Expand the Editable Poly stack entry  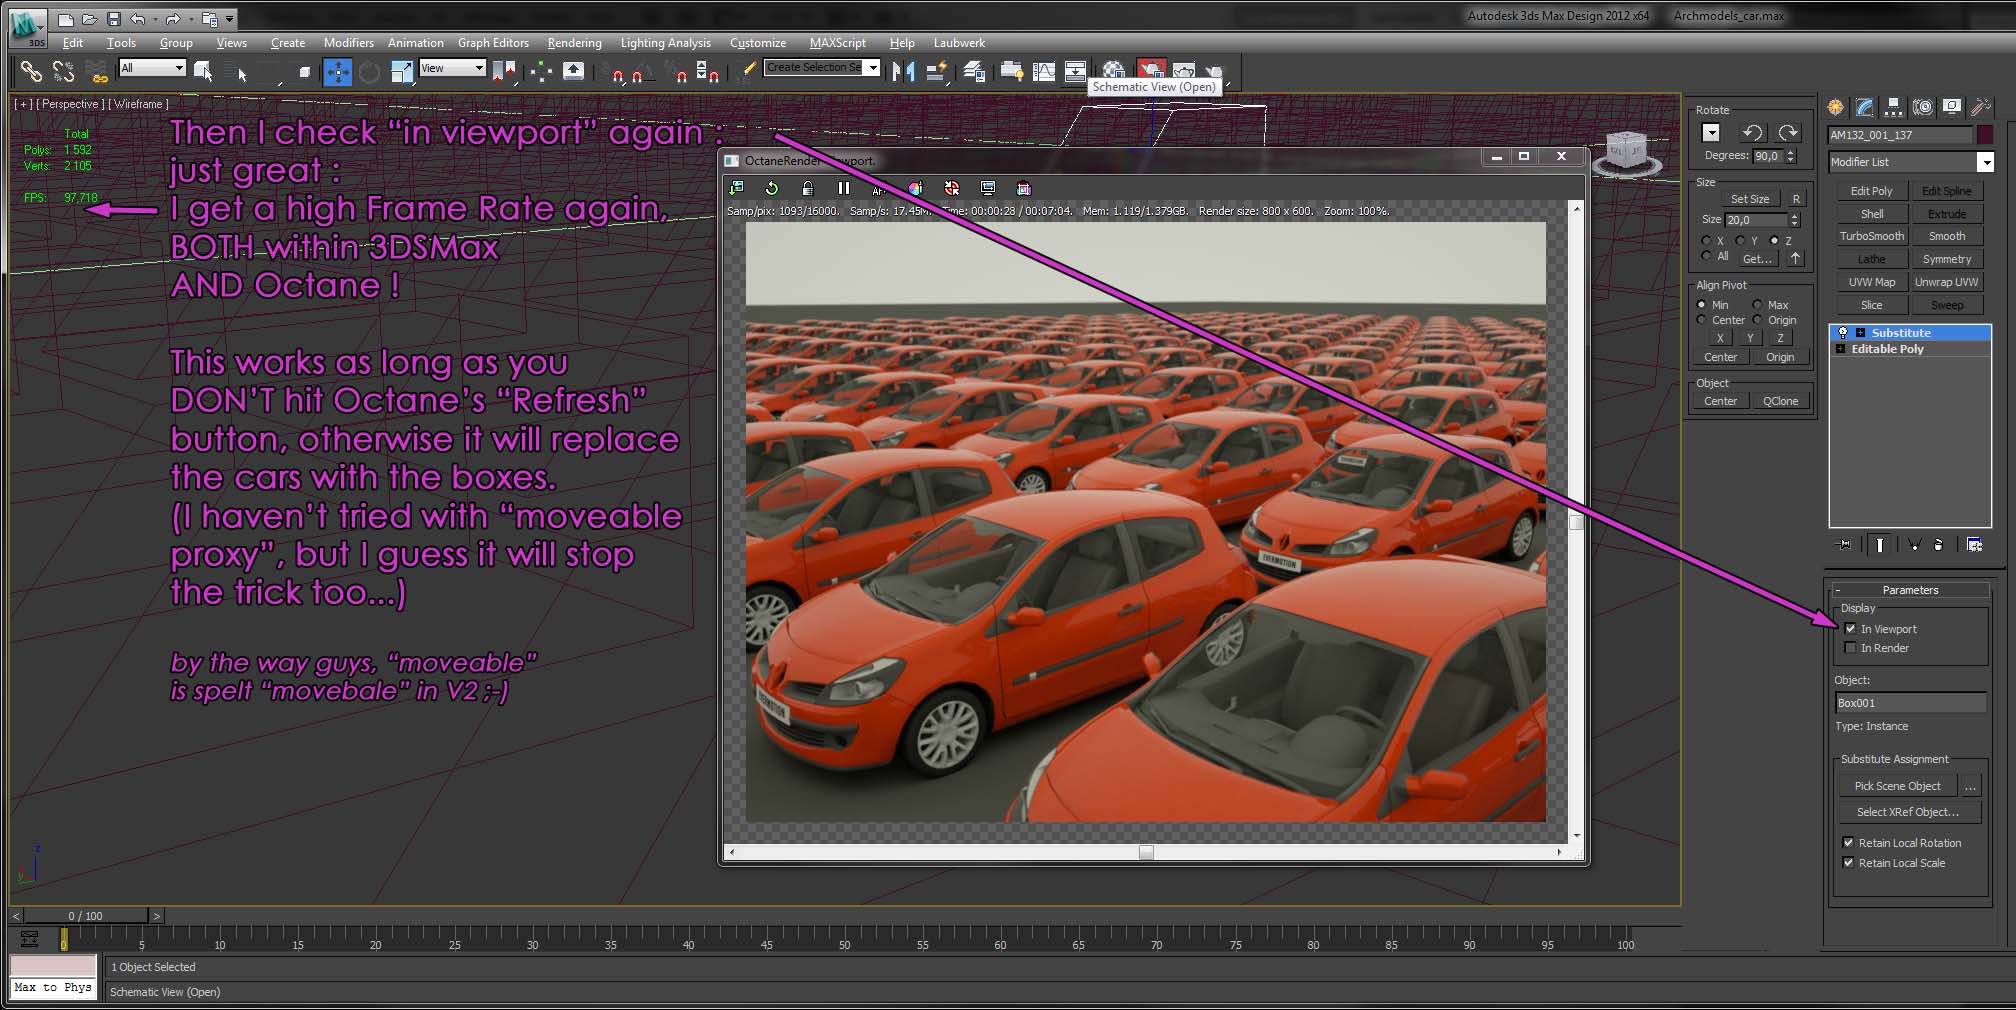1840,349
